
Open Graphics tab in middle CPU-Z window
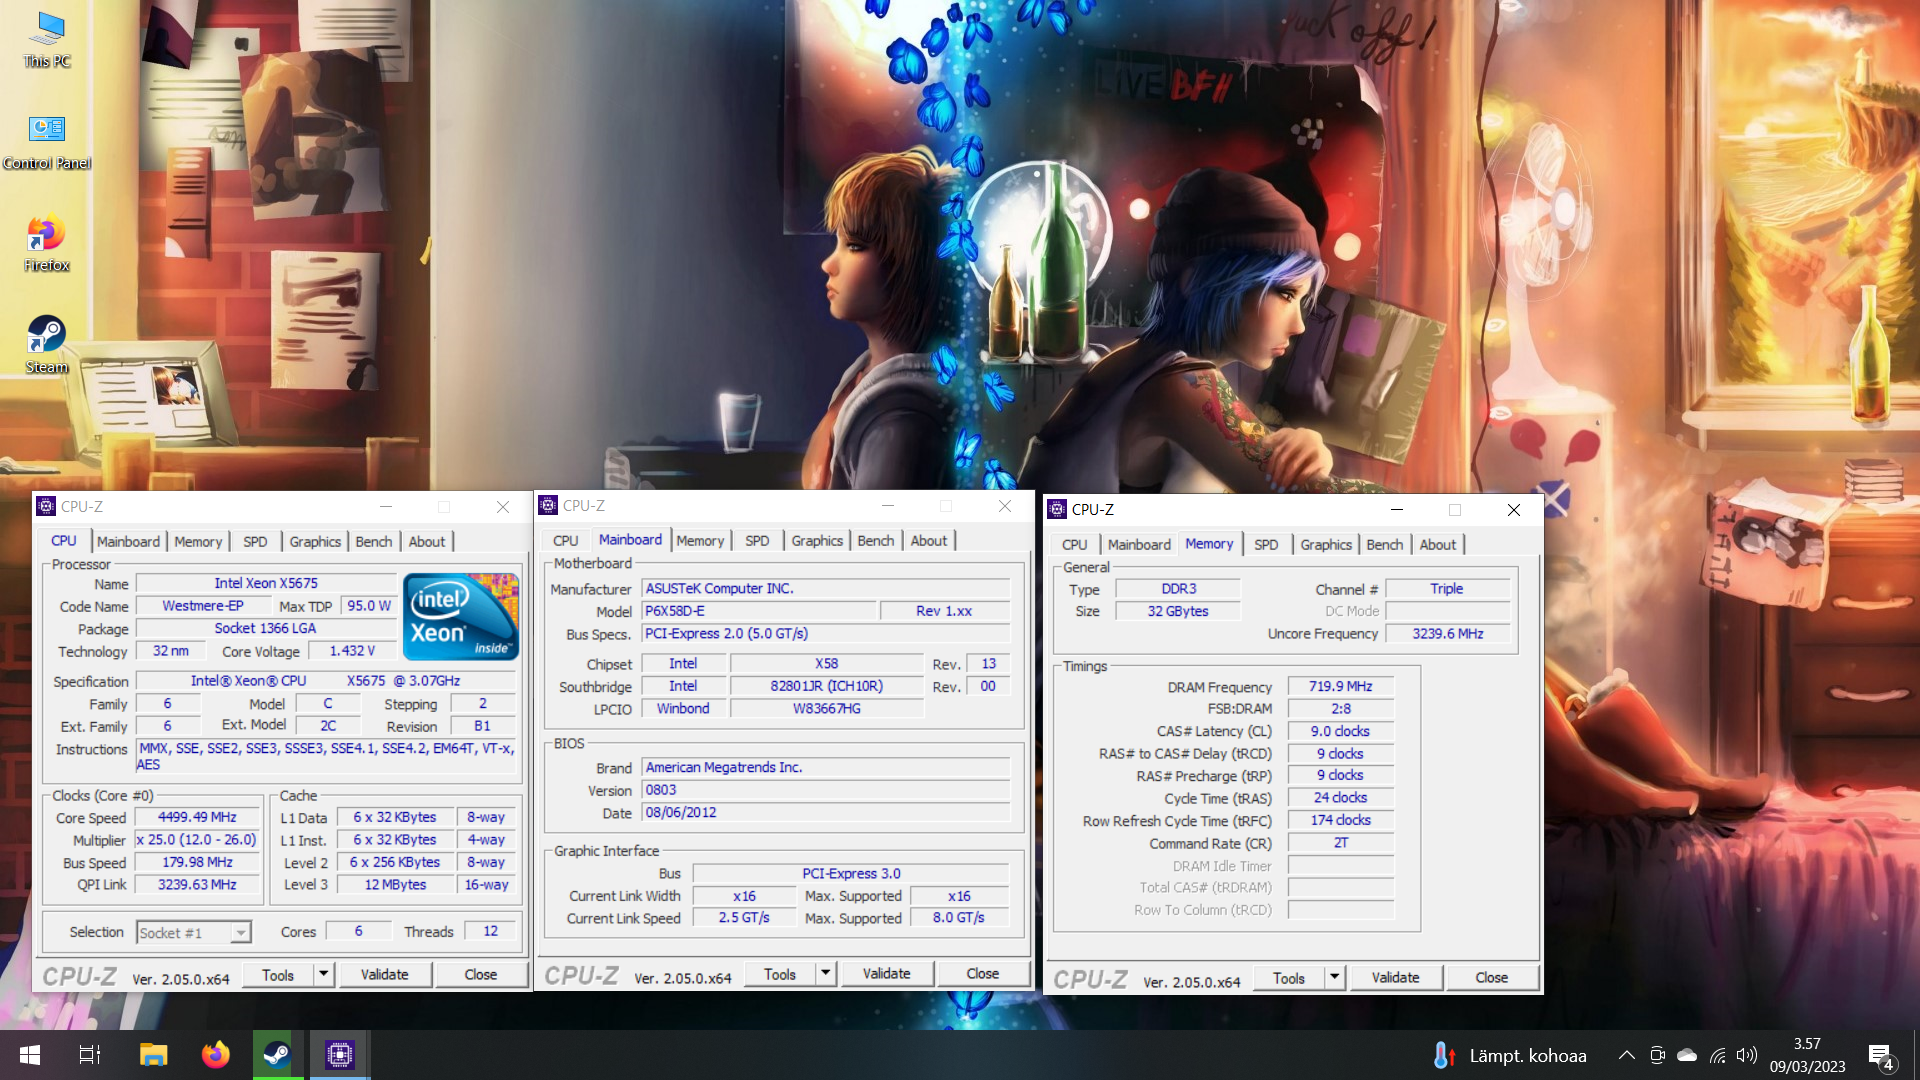coord(817,540)
